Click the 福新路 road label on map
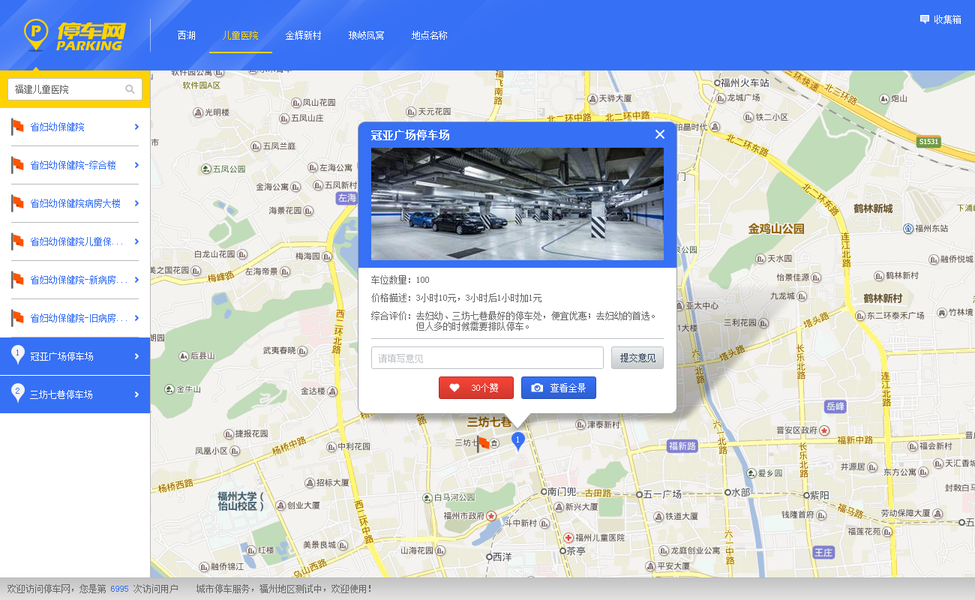Viewport: 975px width, 600px height. click(x=682, y=446)
